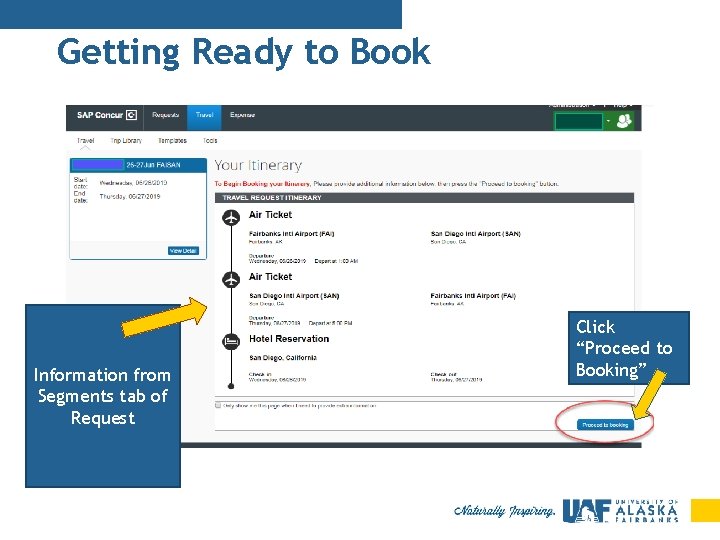Viewport: 720px width, 540px height.
Task: Open the Expense navigation tab
Action: pos(242,115)
